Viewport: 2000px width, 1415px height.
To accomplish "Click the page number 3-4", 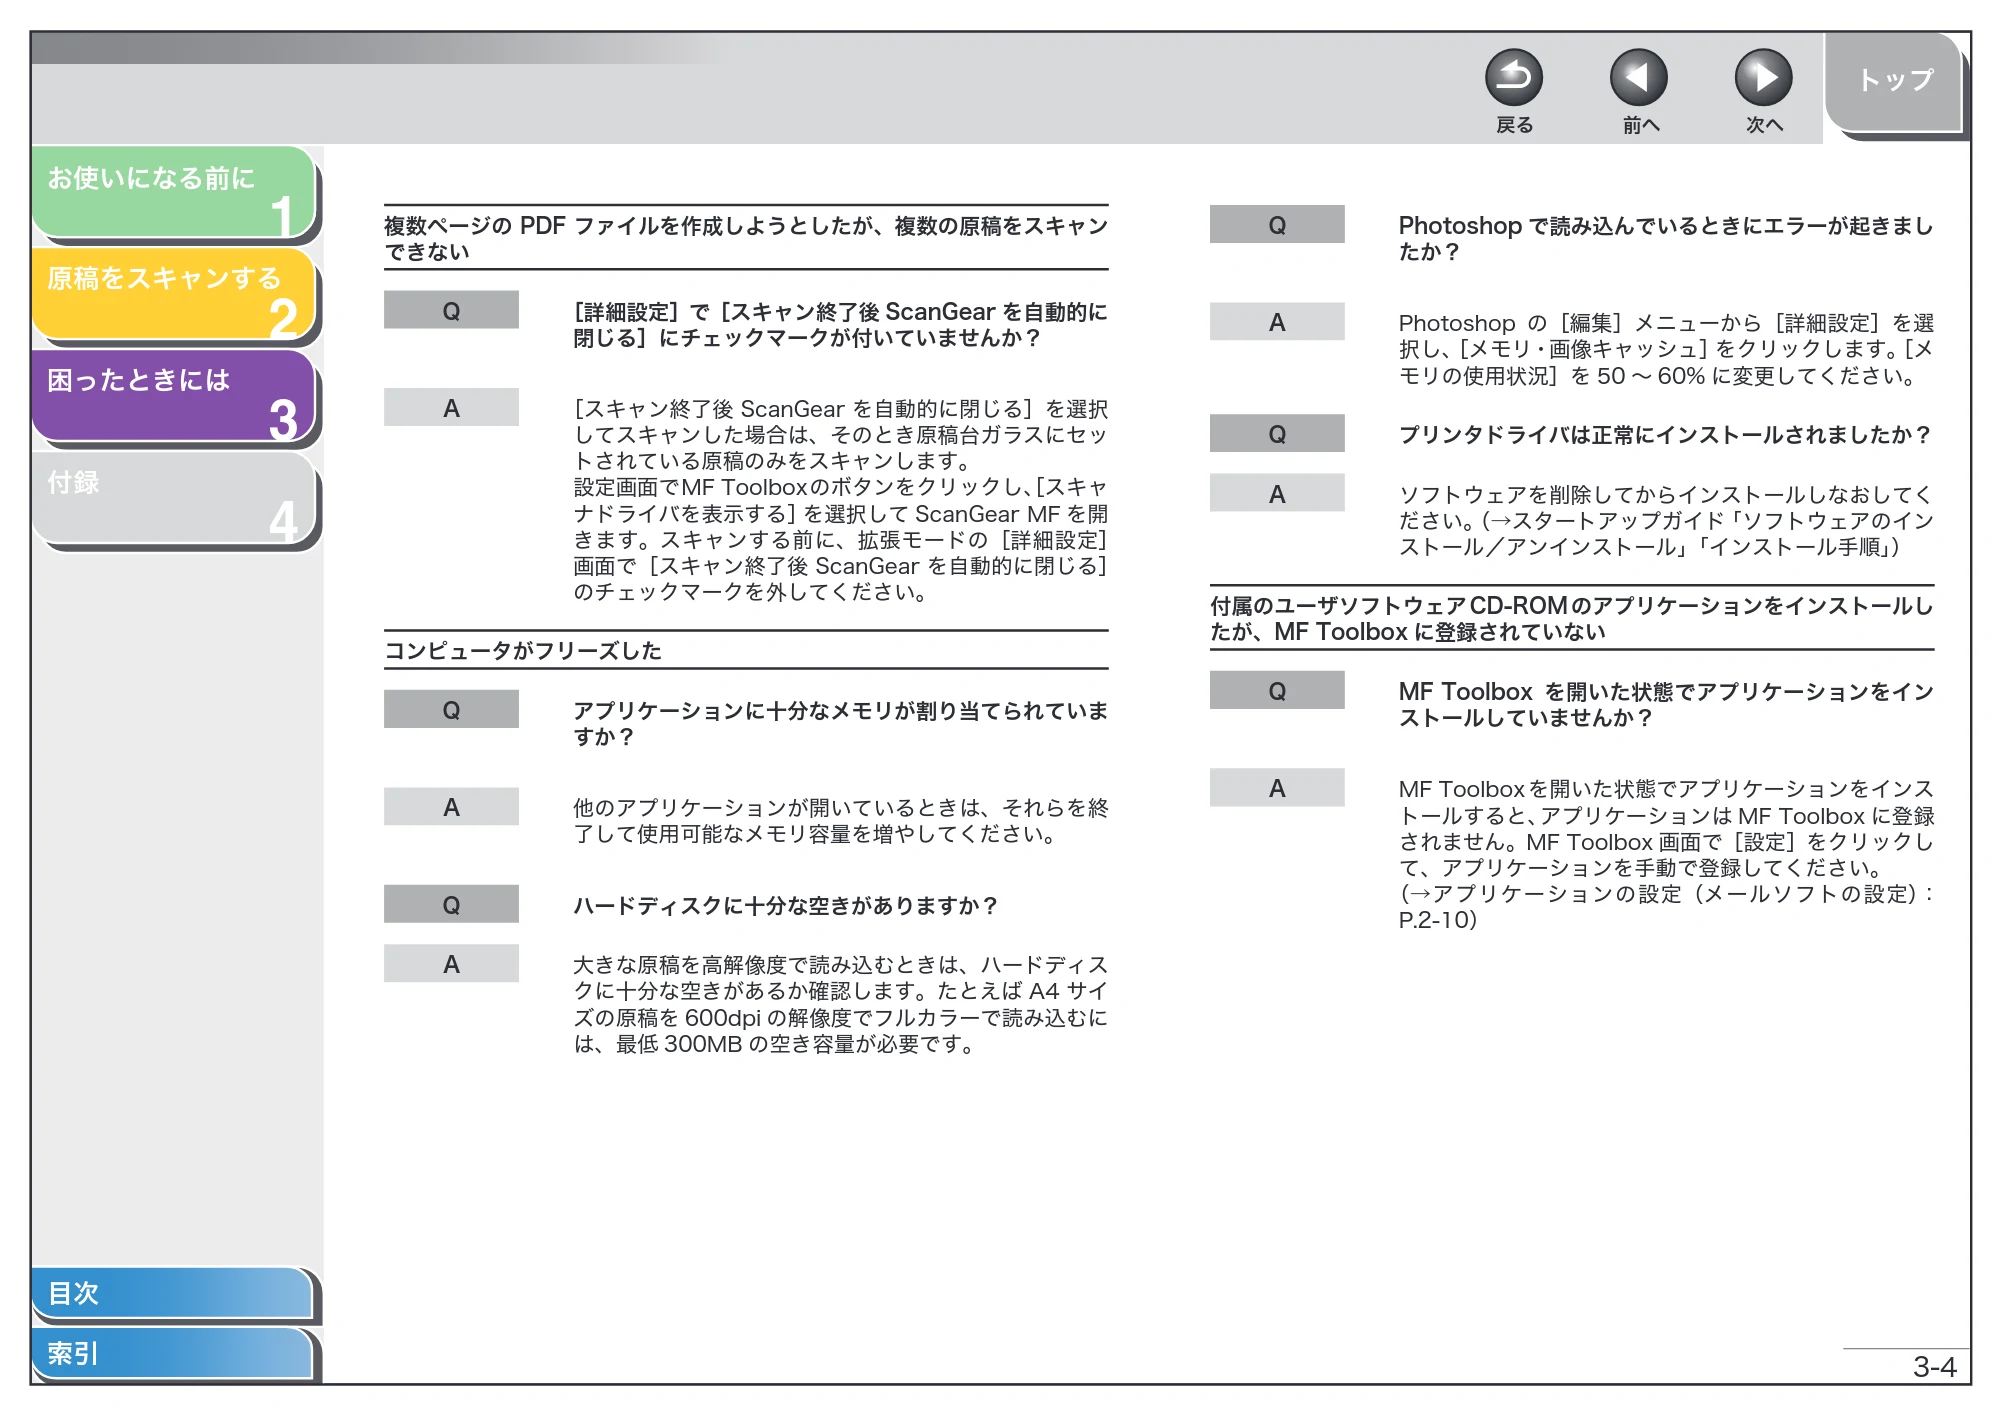I will click(1934, 1367).
